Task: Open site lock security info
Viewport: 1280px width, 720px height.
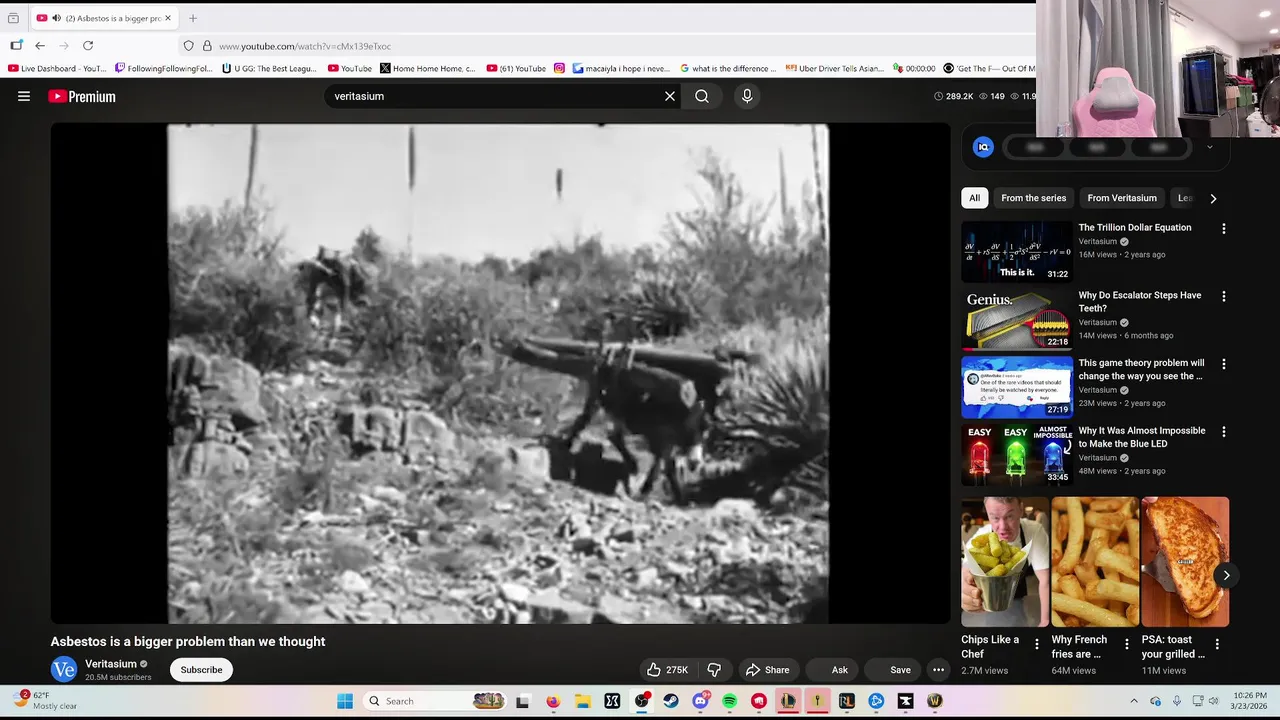Action: click(x=207, y=46)
